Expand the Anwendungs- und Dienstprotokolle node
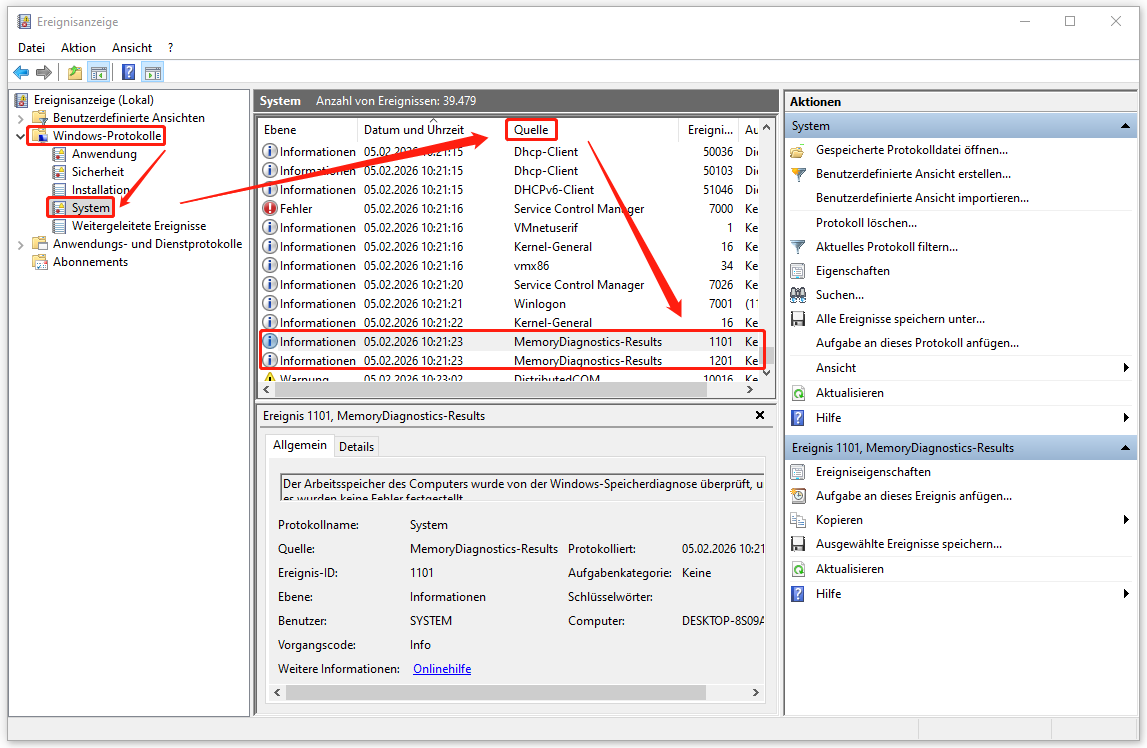This screenshot has width=1147, height=748. pos(21,244)
